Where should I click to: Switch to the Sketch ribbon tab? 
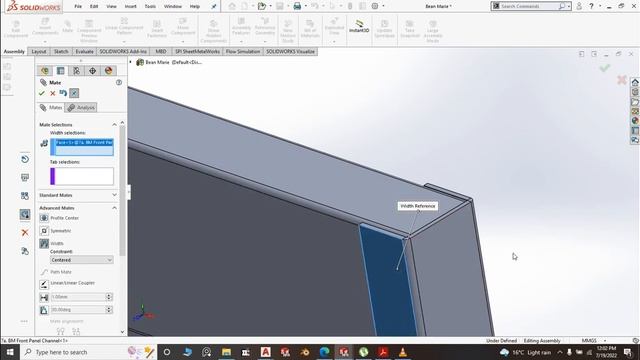[61, 51]
